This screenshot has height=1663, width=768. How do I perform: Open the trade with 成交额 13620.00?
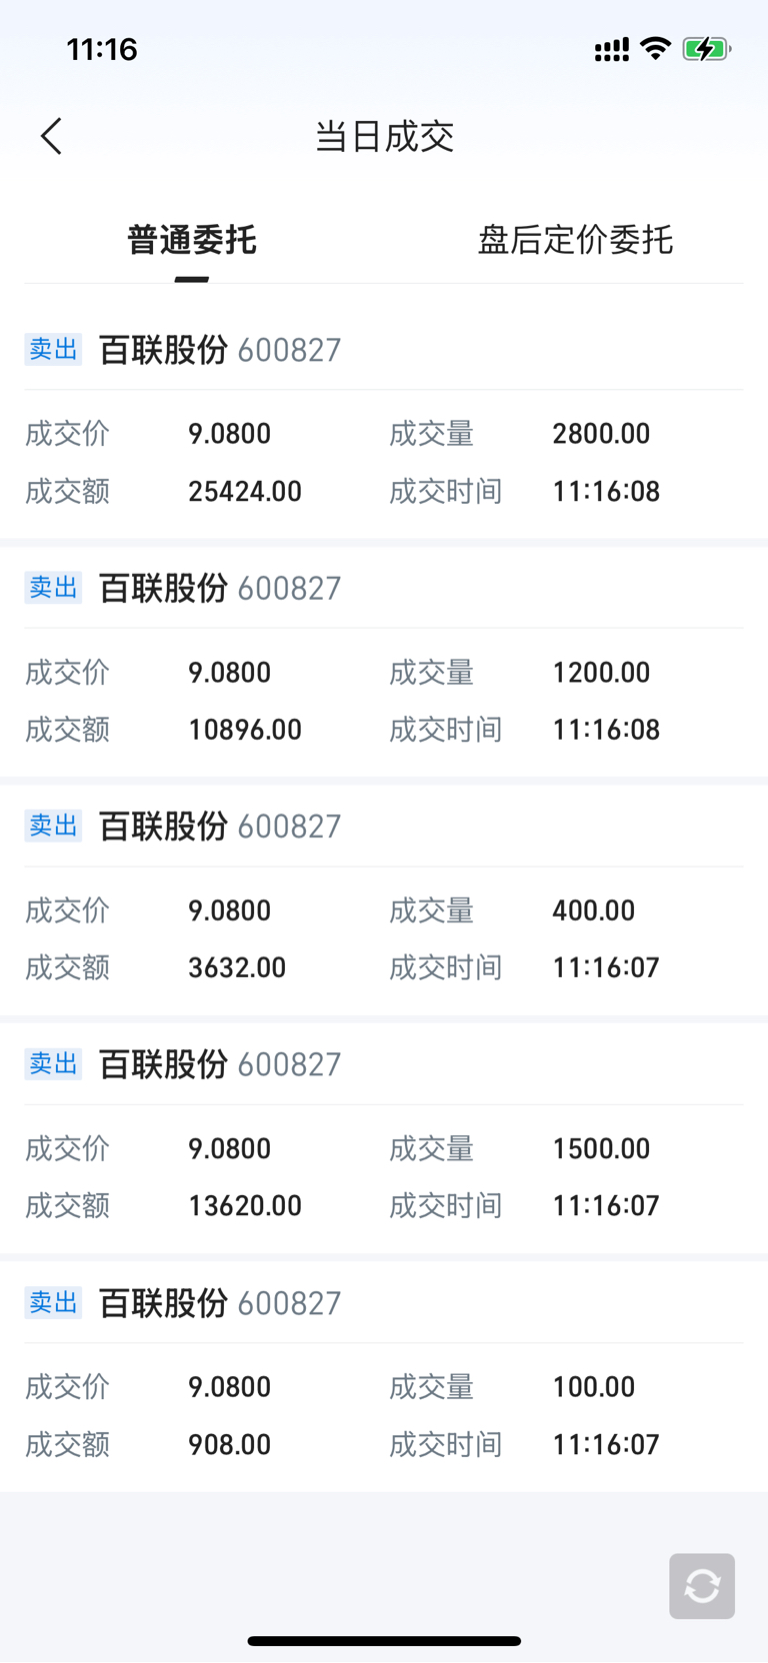(384, 1138)
